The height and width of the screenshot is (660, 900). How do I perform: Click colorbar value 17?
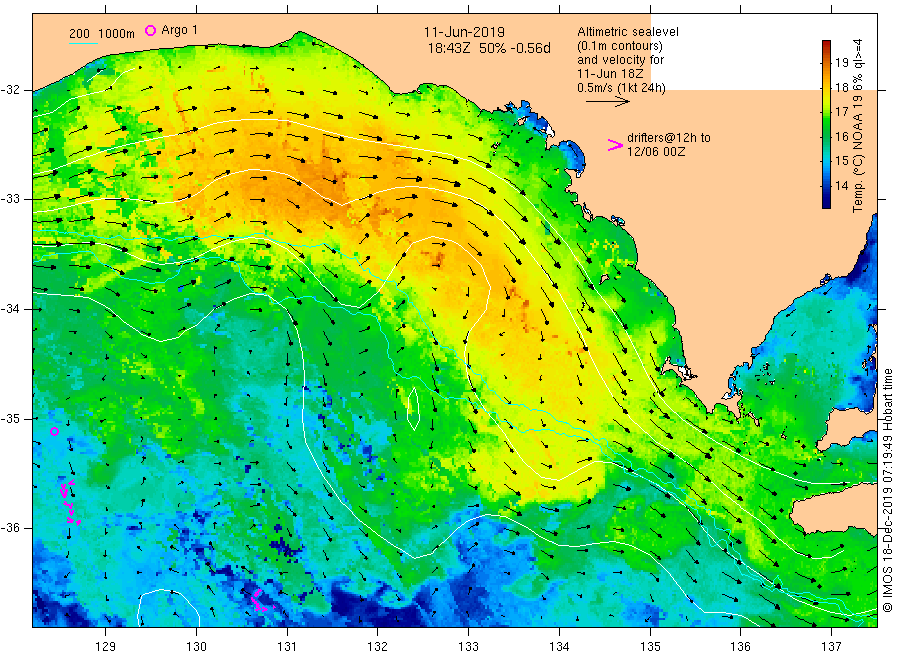(x=841, y=112)
